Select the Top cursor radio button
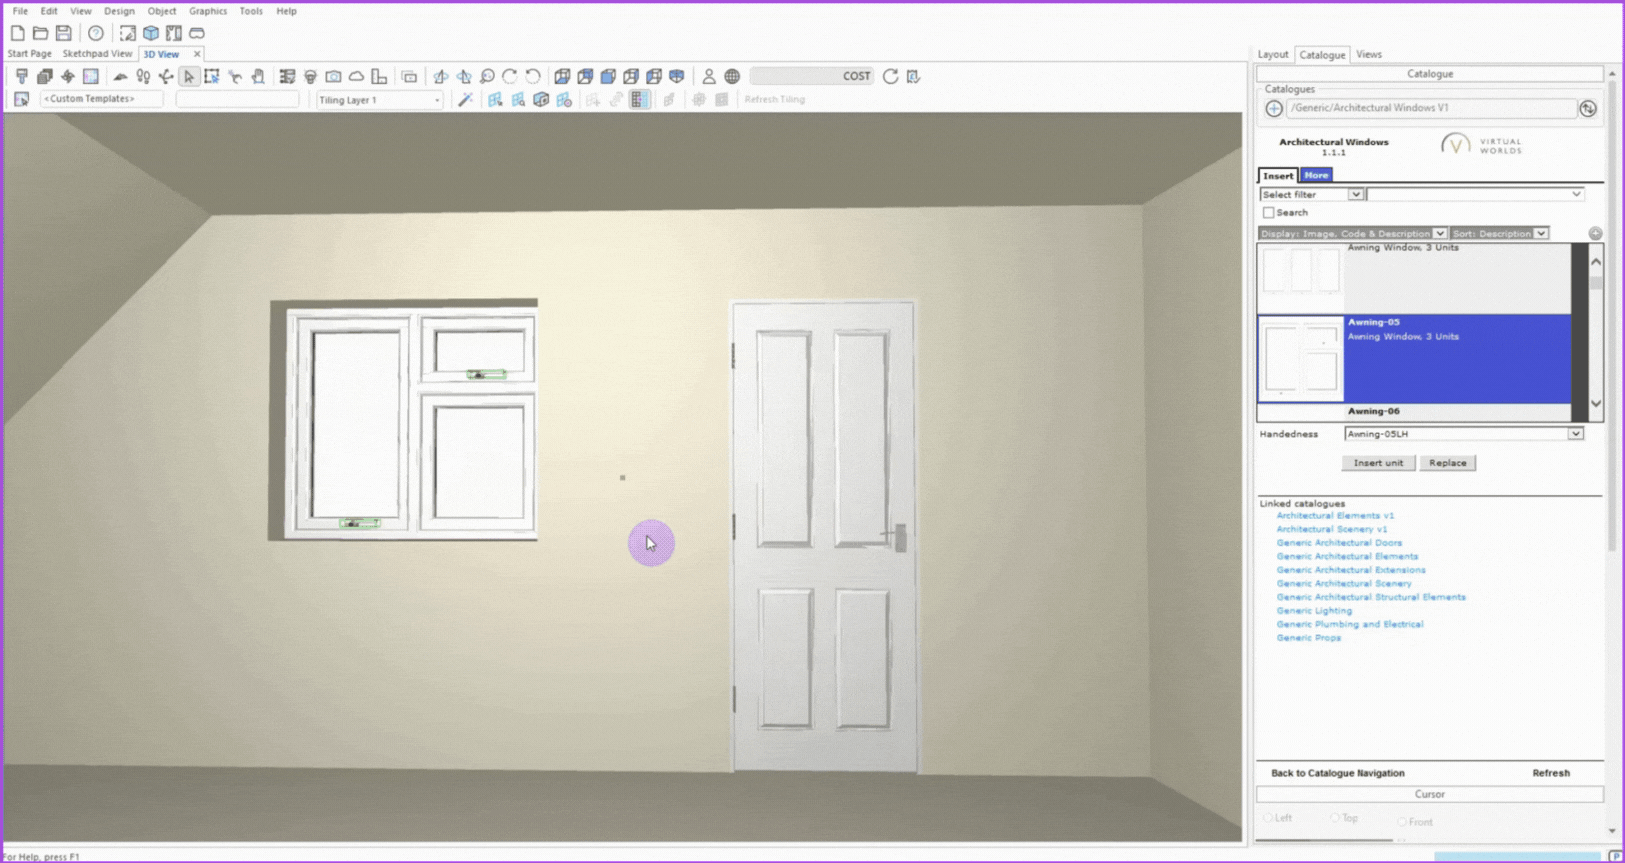This screenshot has width=1625, height=863. tap(1335, 818)
